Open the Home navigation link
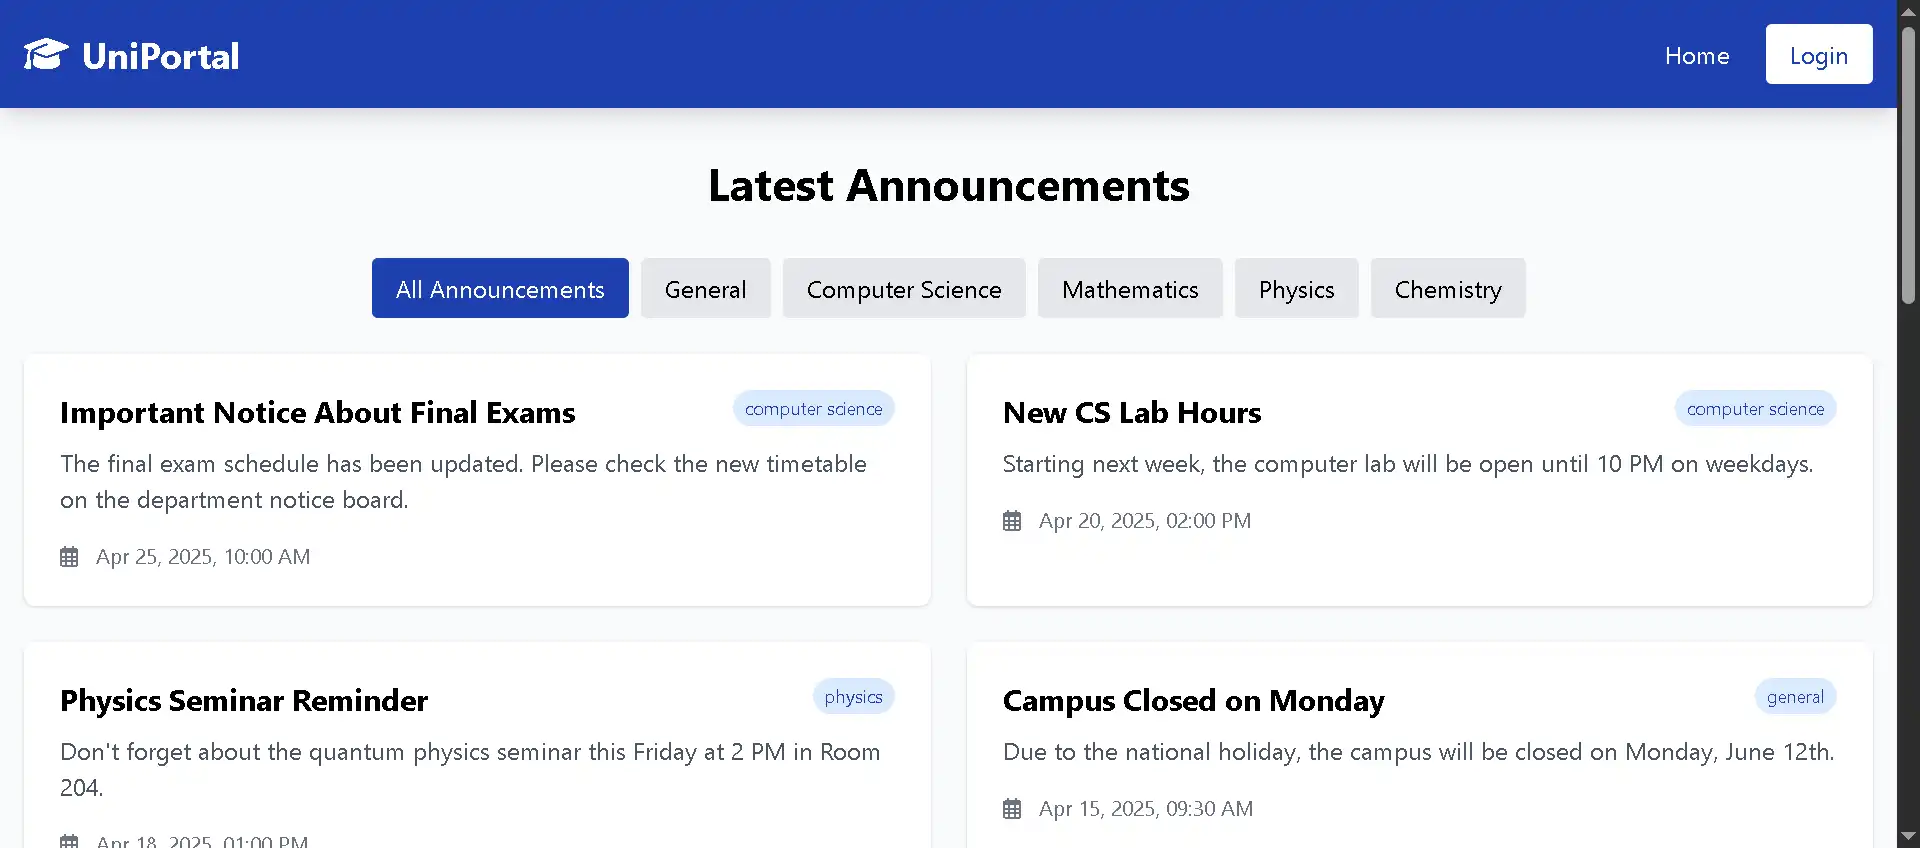1920x848 pixels. (x=1696, y=55)
